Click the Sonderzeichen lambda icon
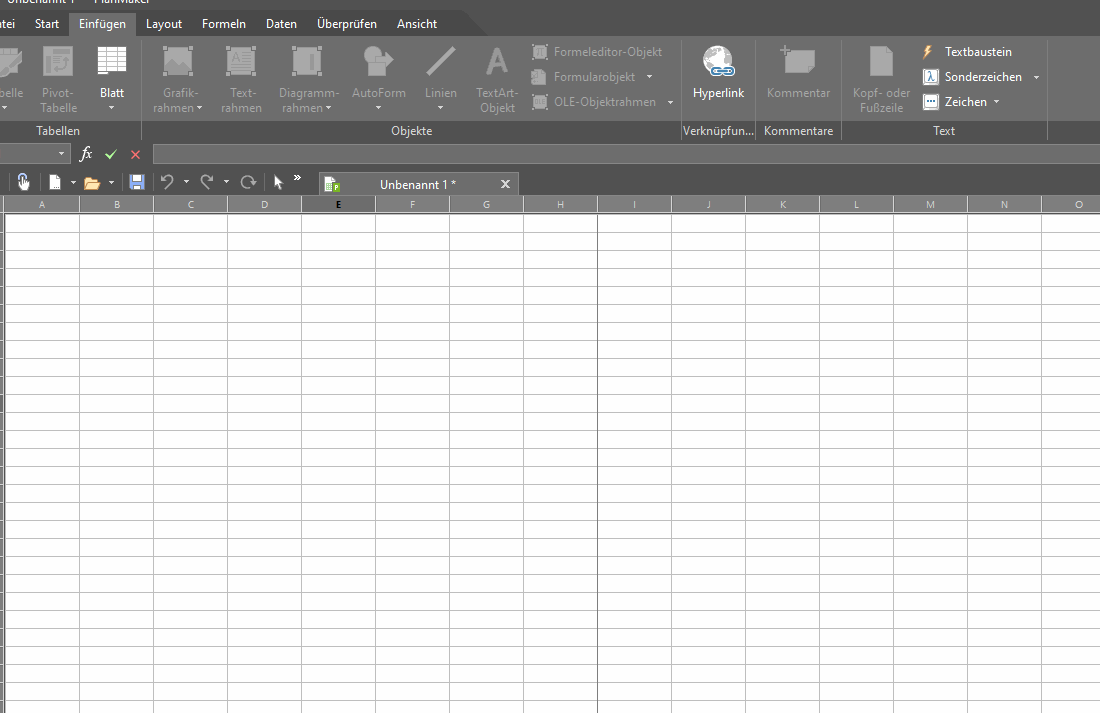Screen dimensions: 1100x713 (x=931, y=76)
